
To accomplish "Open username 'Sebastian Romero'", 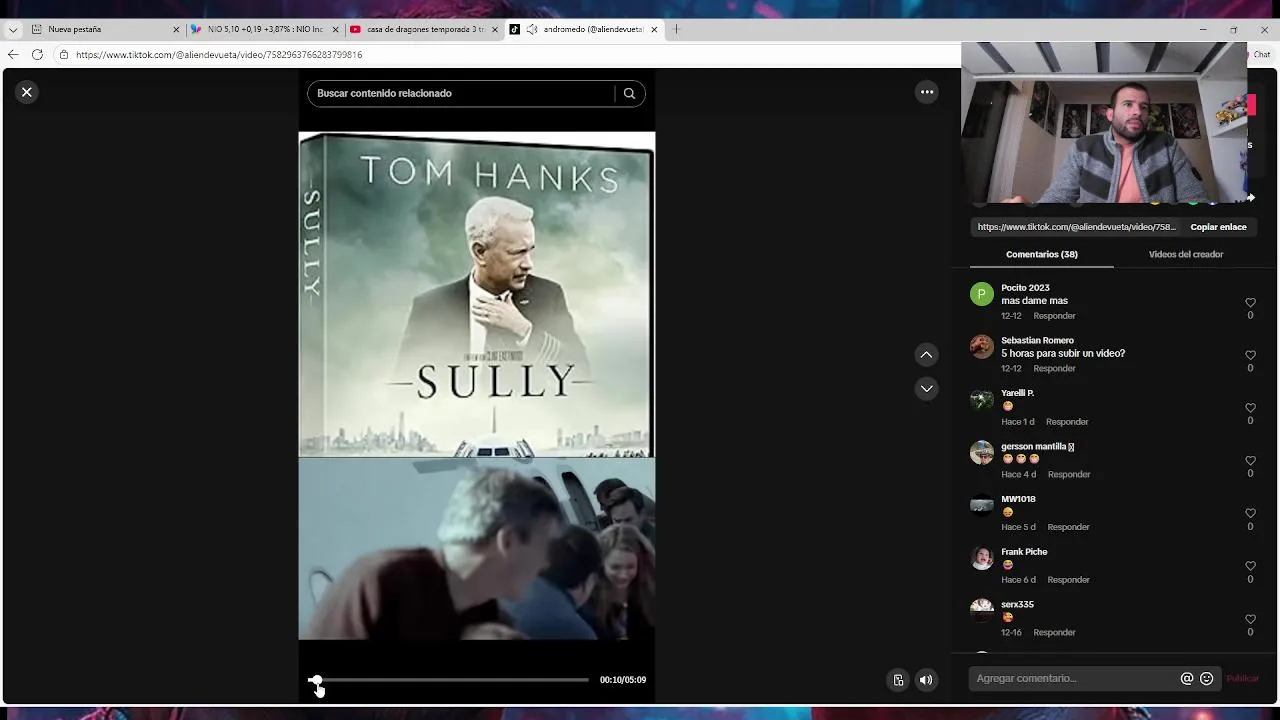I will [x=1037, y=341].
